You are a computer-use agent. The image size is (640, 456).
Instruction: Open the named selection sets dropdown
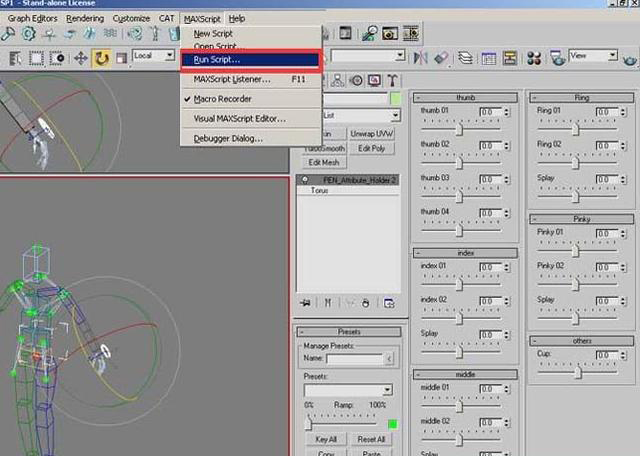400,55
